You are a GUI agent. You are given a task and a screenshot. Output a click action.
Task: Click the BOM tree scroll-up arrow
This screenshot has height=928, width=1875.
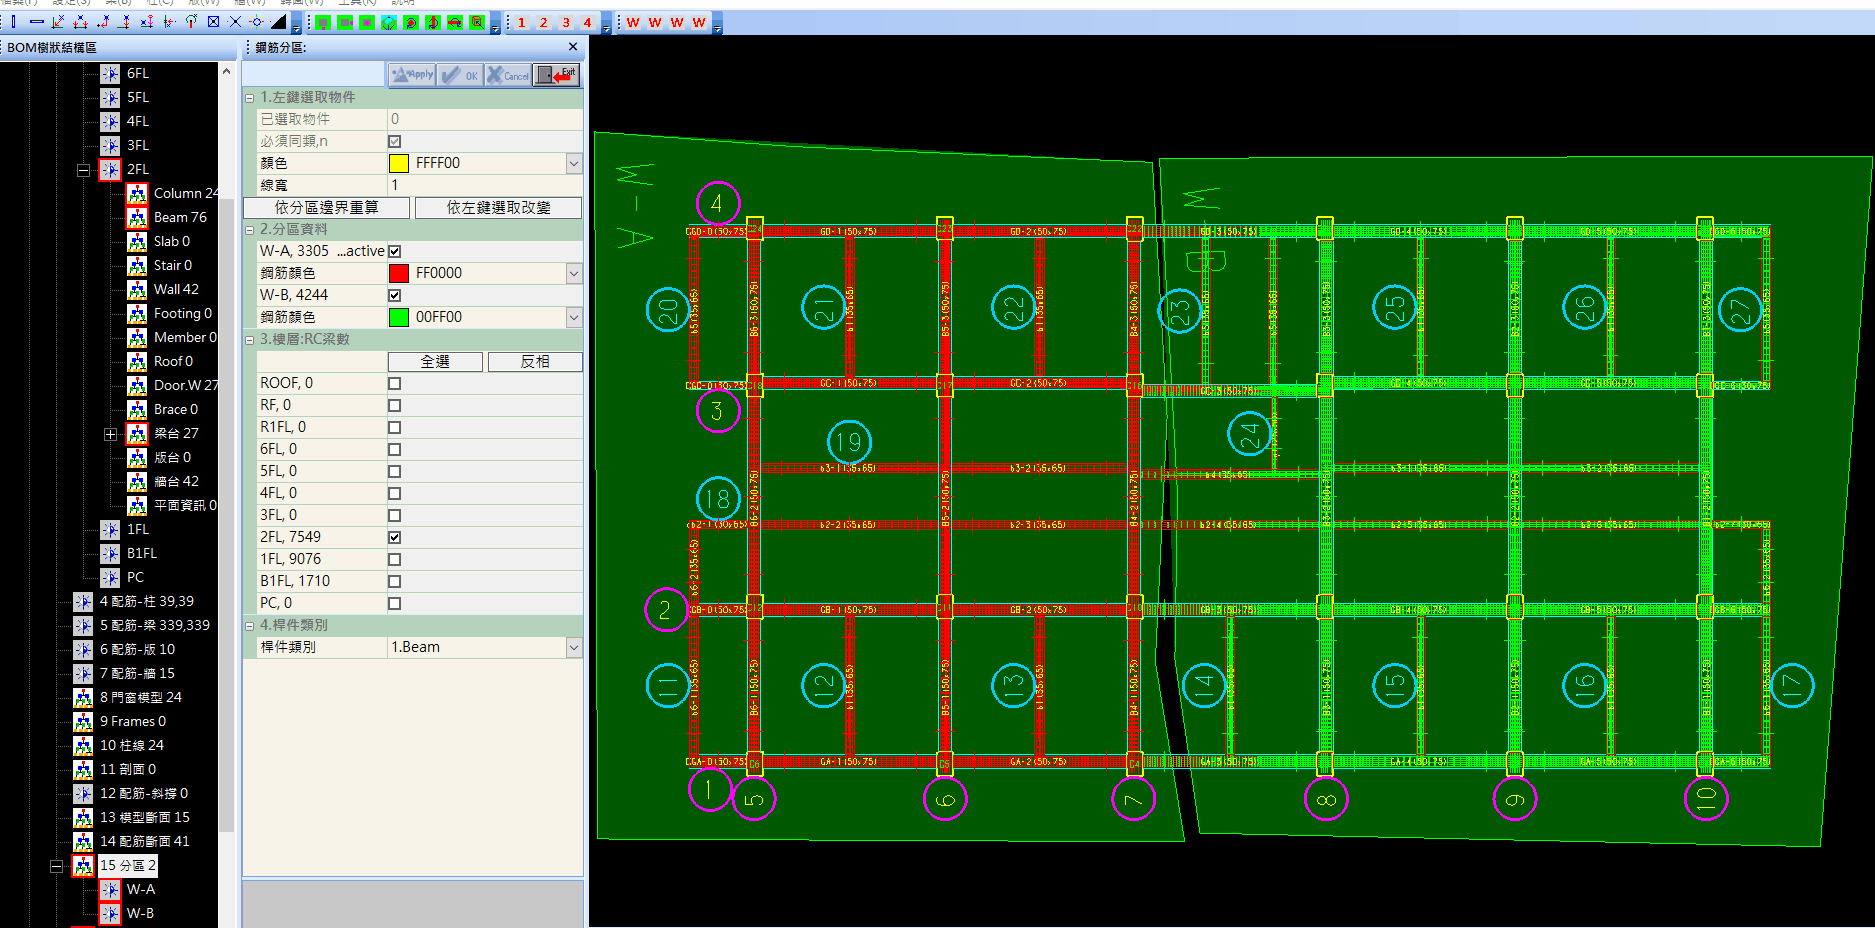pyautogui.click(x=226, y=71)
